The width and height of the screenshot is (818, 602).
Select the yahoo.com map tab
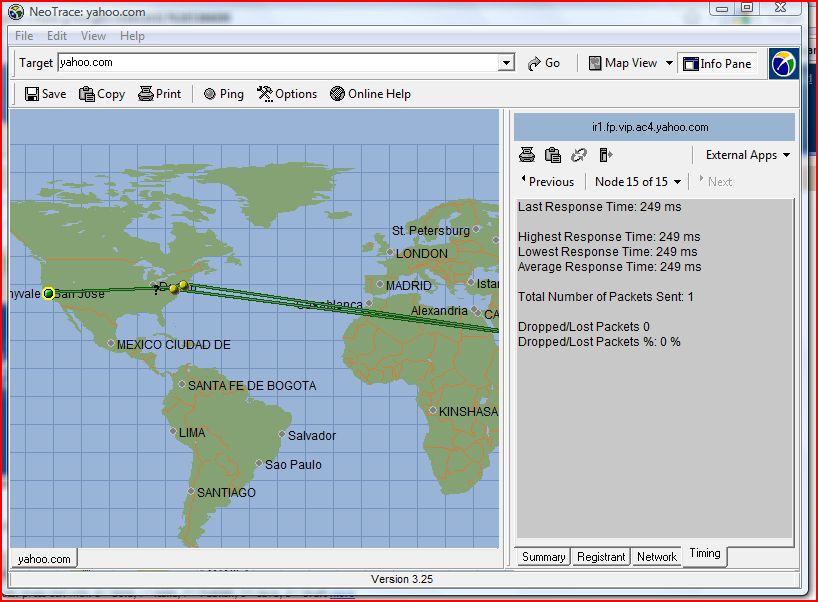click(x=44, y=559)
